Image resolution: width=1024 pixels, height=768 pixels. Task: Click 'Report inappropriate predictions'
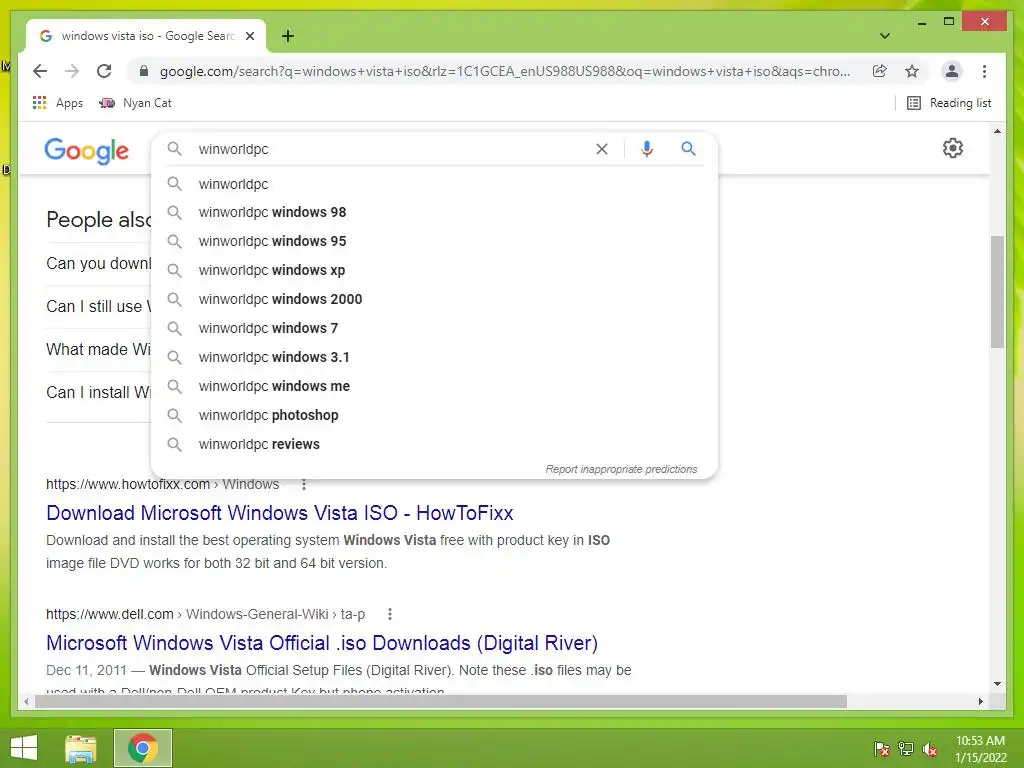621,469
